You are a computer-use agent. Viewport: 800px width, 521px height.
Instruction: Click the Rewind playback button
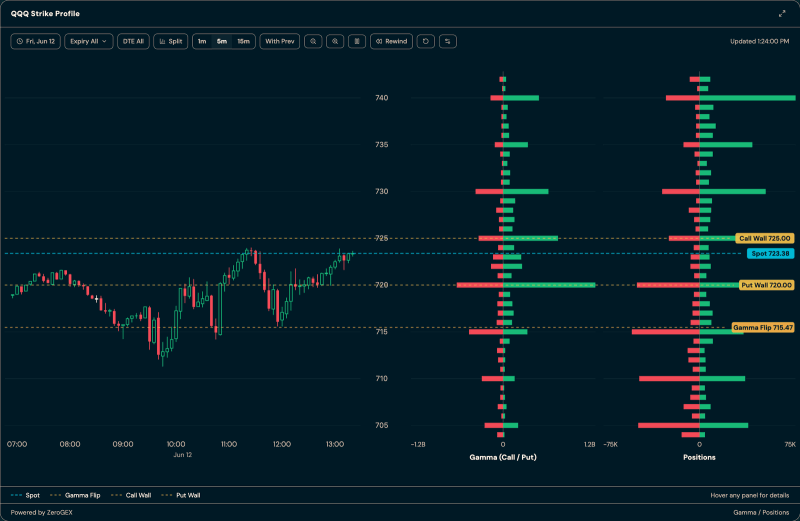[x=391, y=41]
